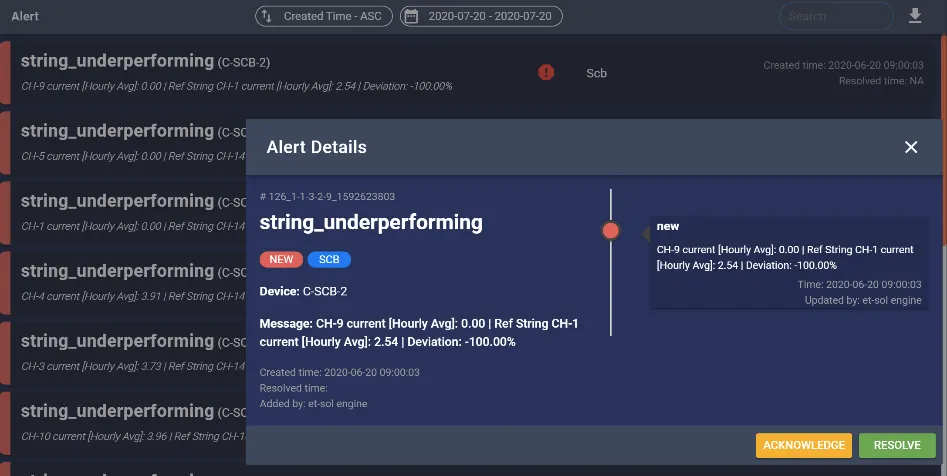
Task: Click Created time 2020-06-20 09:00:03 in top row
Action: pyautogui.click(x=843, y=65)
